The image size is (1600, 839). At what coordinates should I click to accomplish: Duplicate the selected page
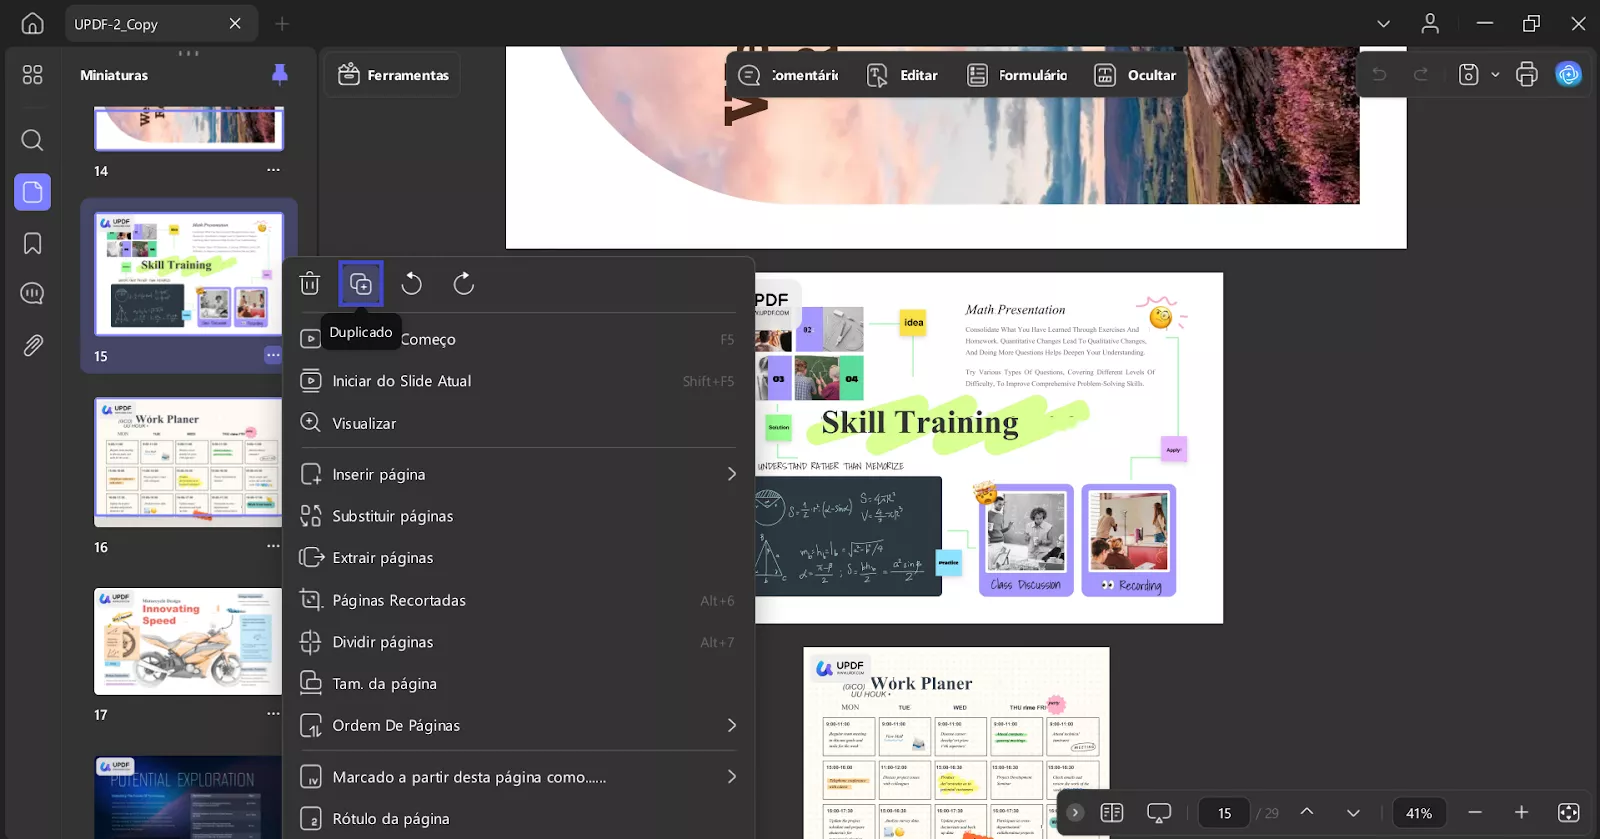point(361,284)
